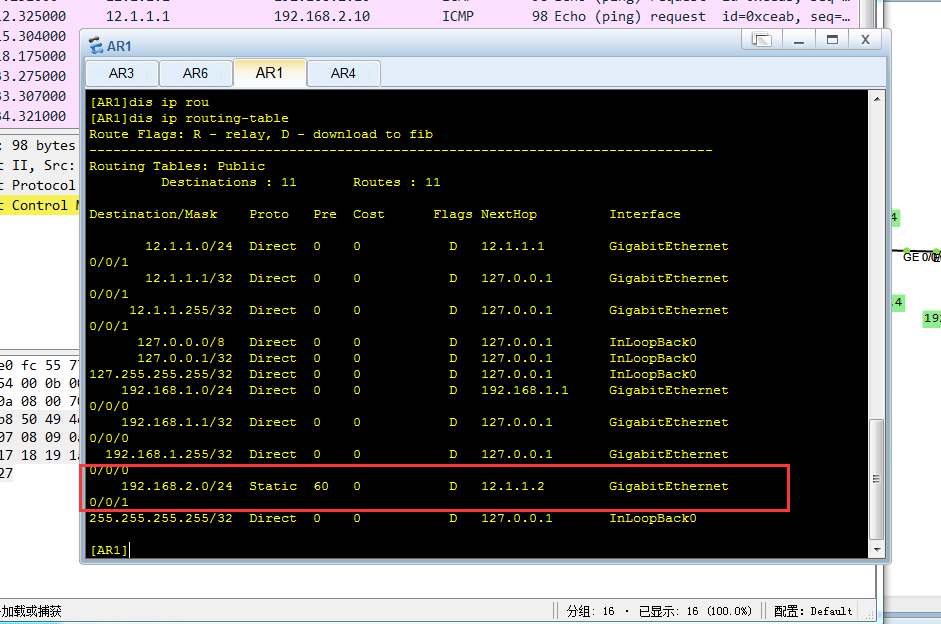Click the Proto column header
The height and width of the screenshot is (624, 941).
[269, 214]
